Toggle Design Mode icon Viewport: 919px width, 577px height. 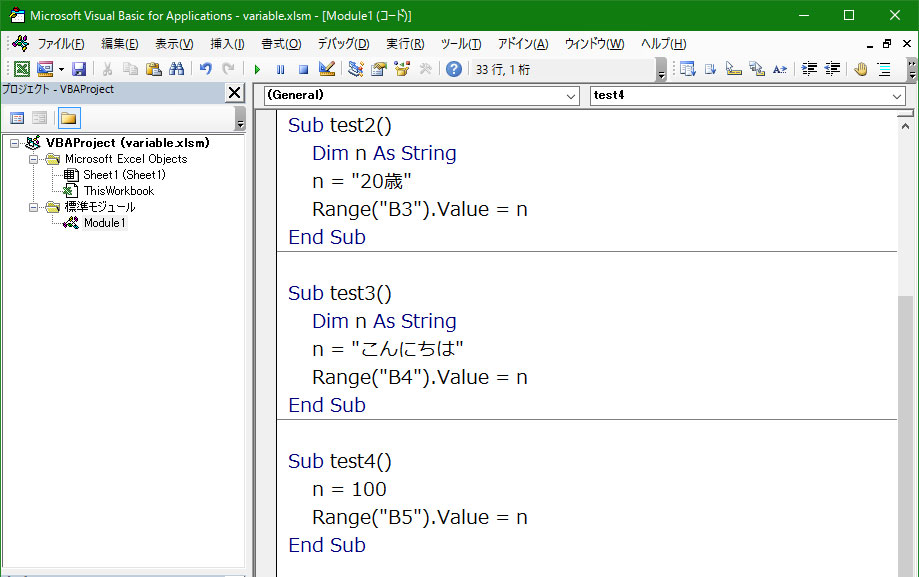[x=326, y=69]
